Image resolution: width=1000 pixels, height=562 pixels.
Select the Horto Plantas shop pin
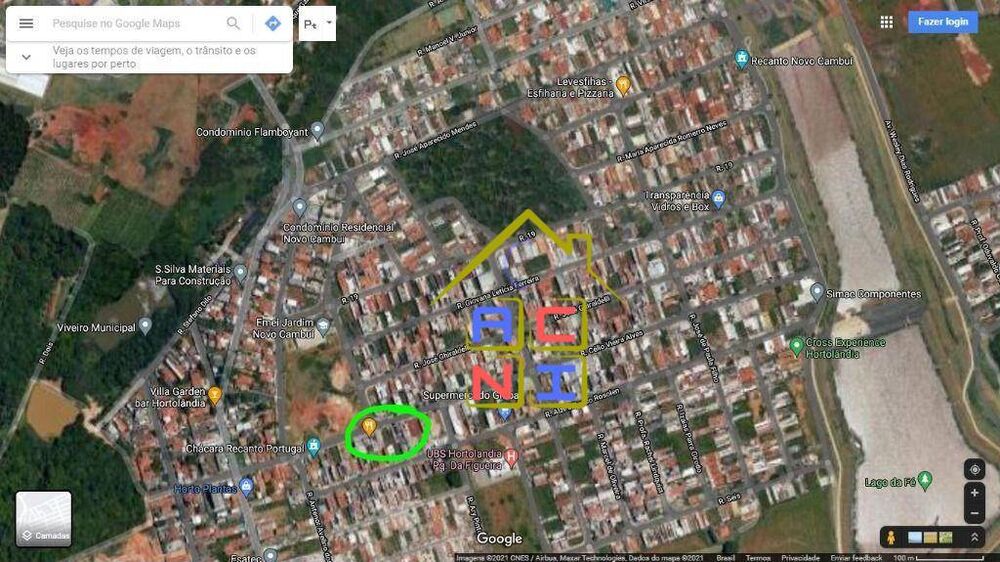coord(247,487)
